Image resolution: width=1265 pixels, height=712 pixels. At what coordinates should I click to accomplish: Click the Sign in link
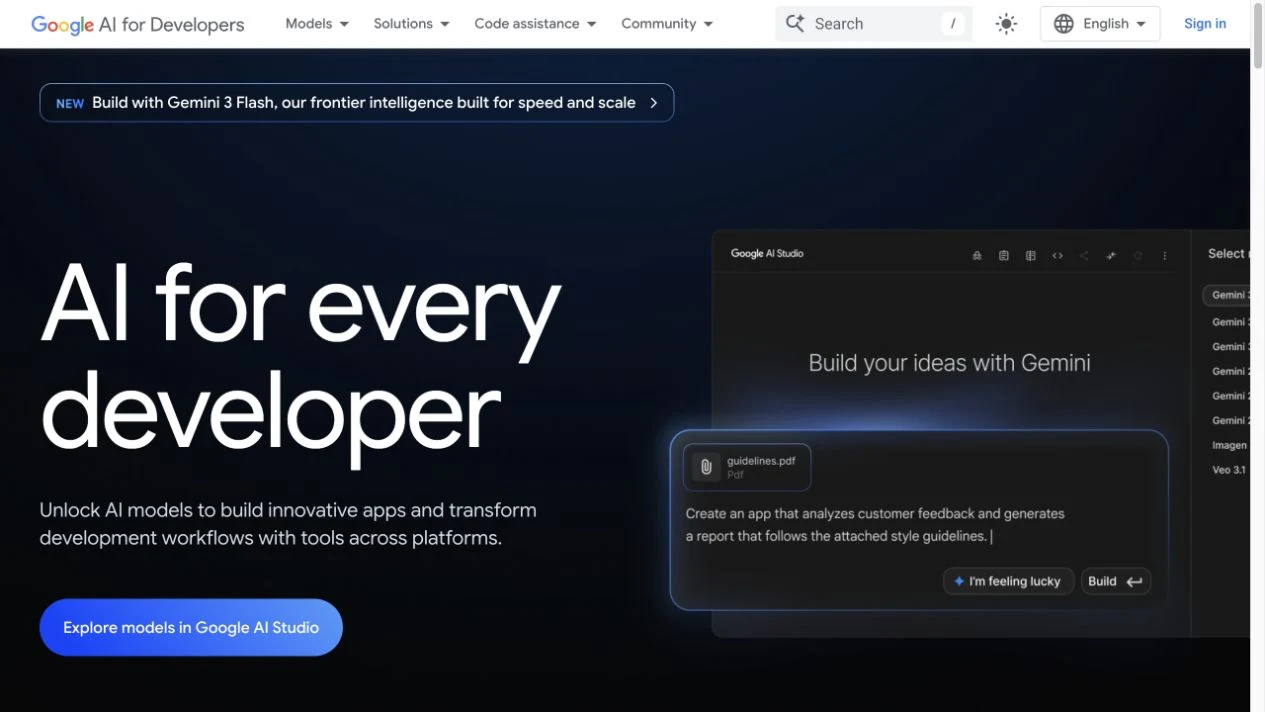1205,23
